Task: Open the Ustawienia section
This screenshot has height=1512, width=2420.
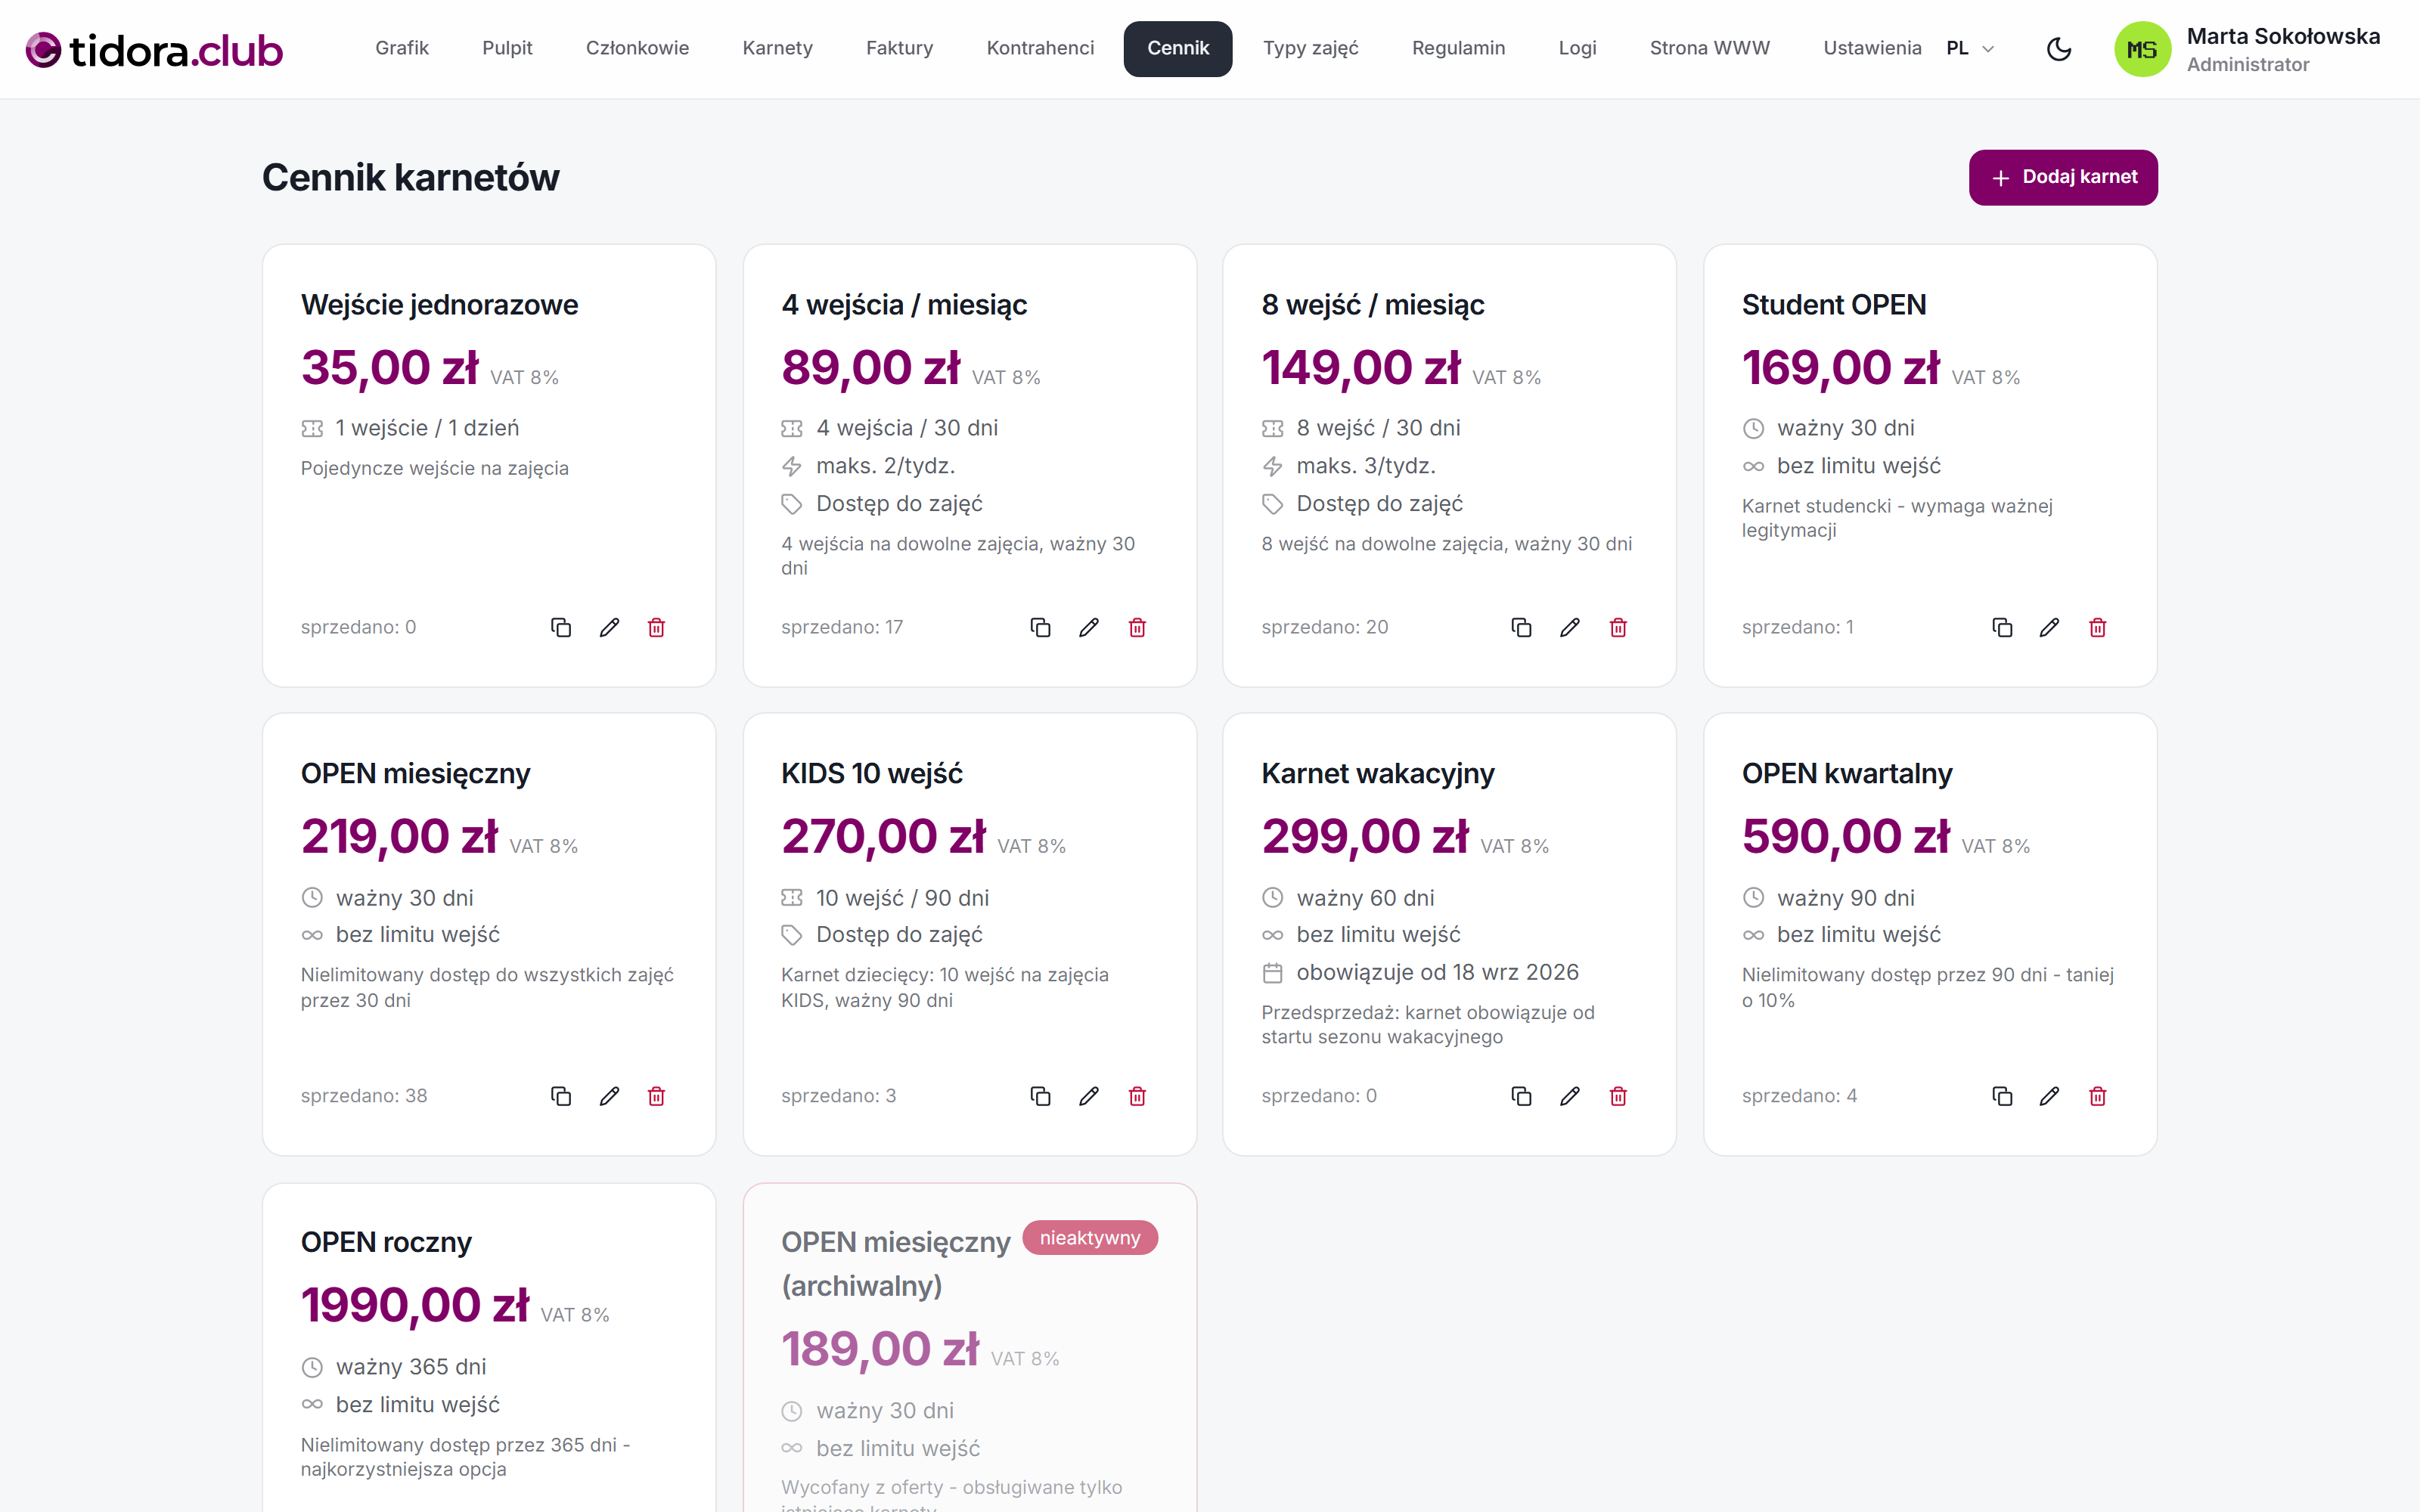Action: click(1872, 48)
